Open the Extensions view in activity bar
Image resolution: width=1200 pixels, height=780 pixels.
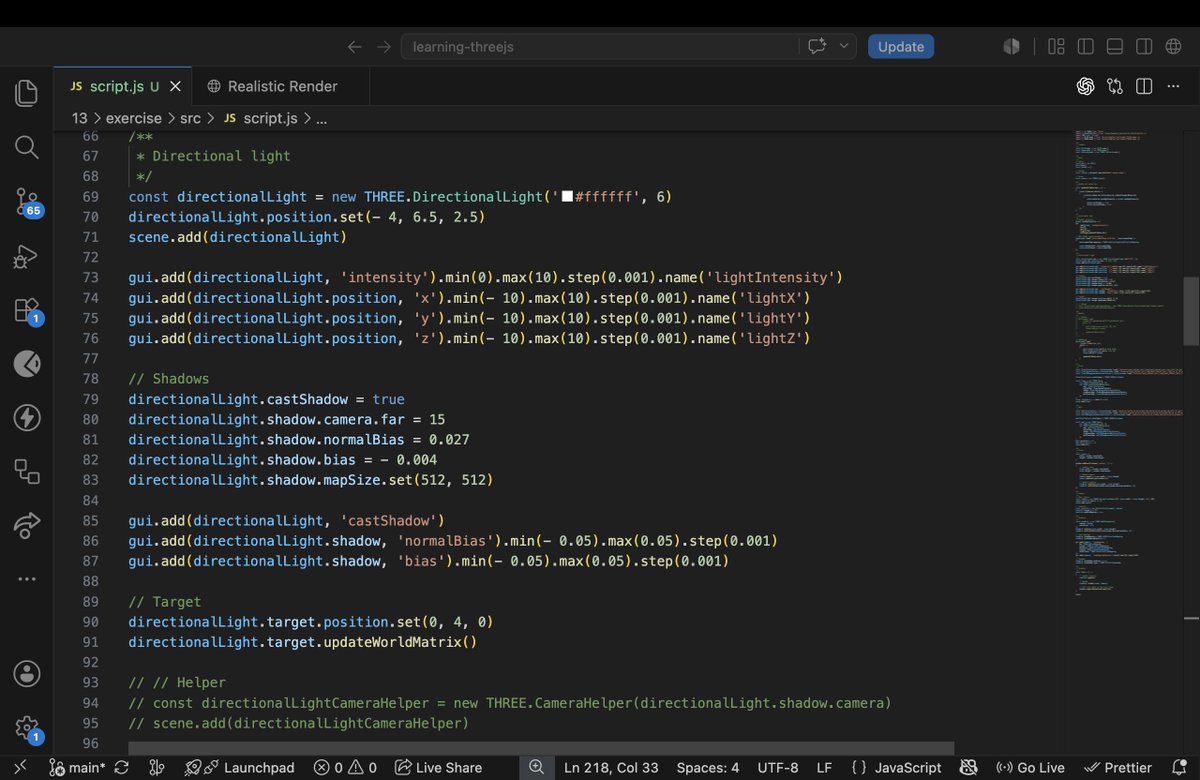point(27,311)
